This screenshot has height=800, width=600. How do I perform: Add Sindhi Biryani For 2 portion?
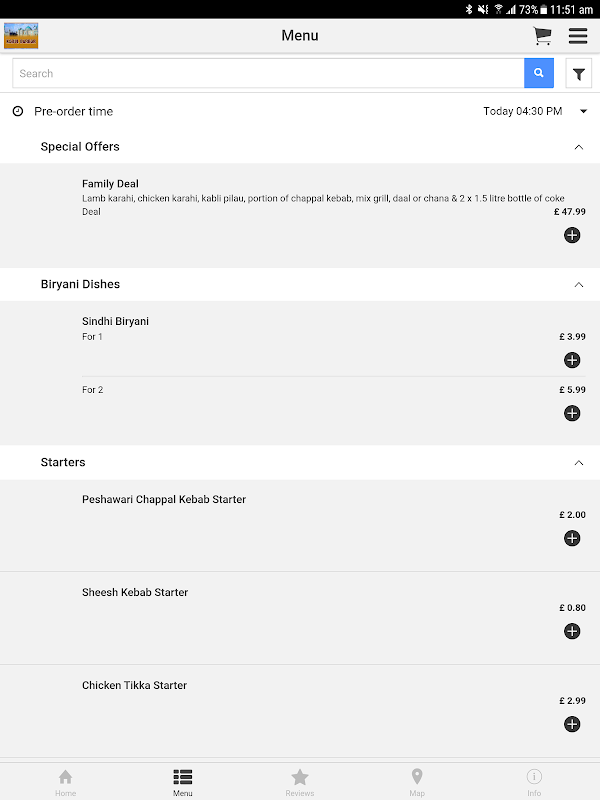572,413
